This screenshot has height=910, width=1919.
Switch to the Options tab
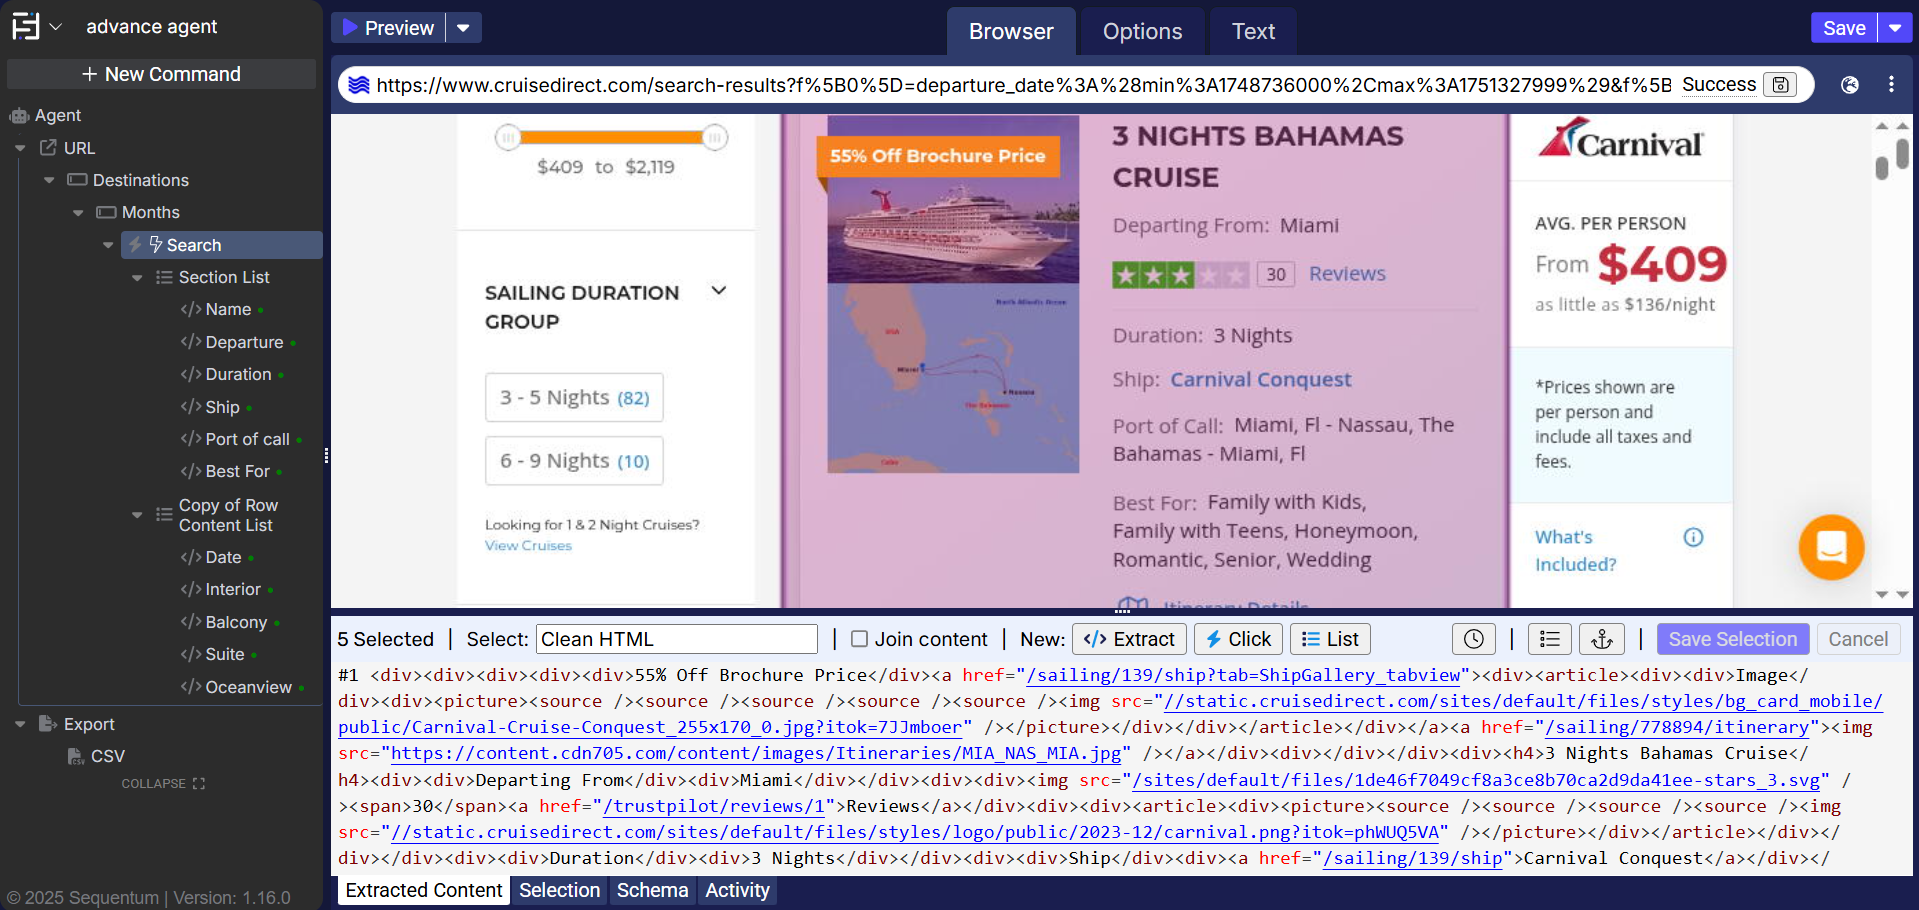[1142, 31]
